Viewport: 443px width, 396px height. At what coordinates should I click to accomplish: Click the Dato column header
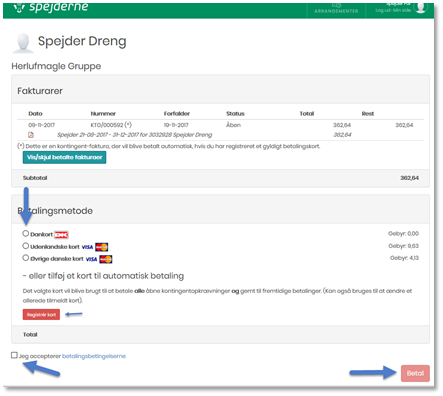tap(35, 114)
